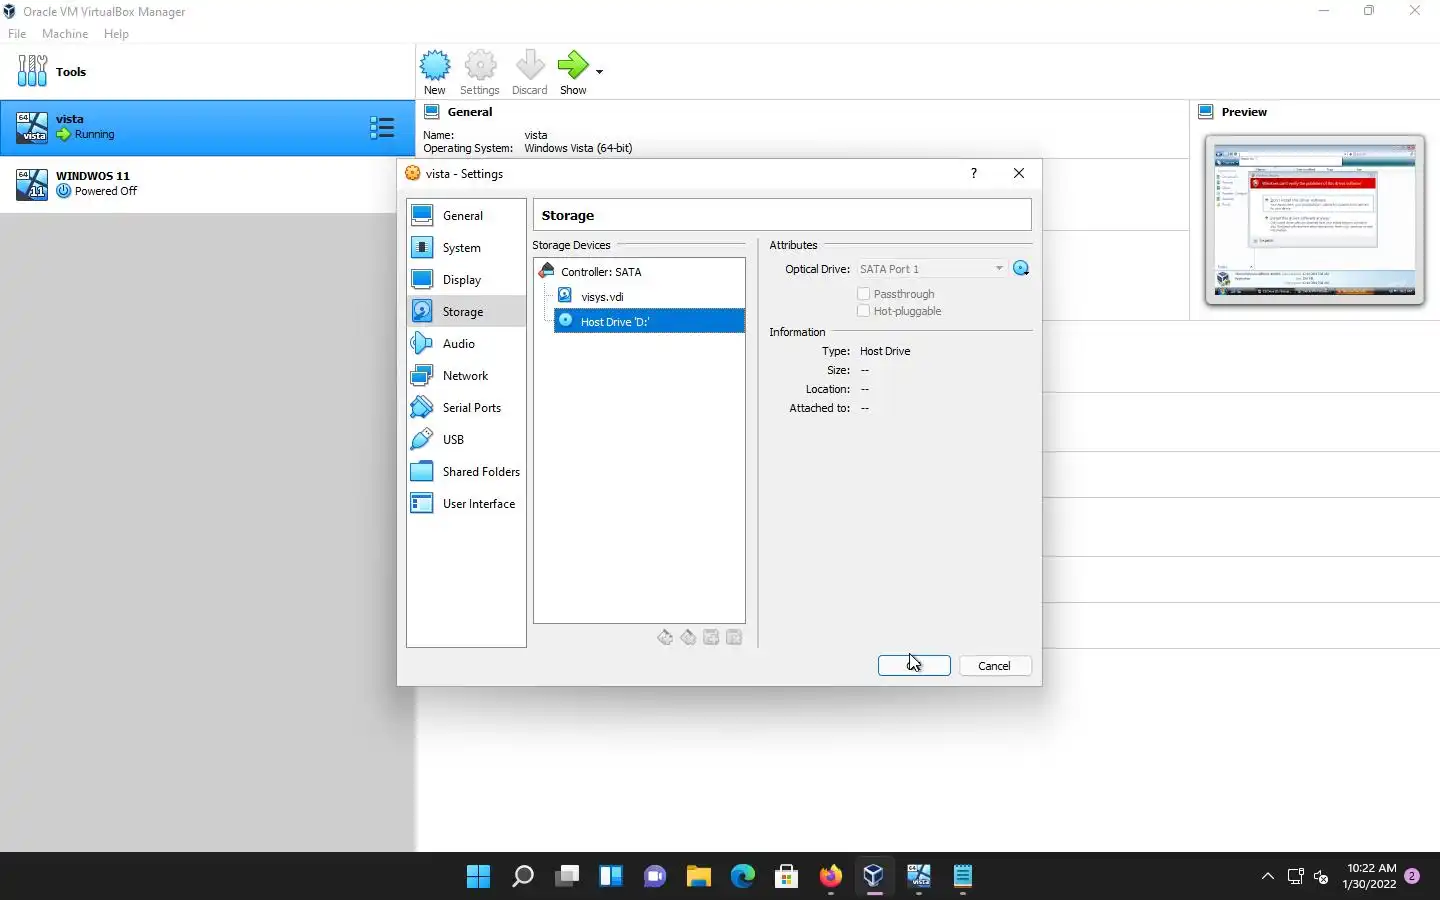Image resolution: width=1440 pixels, height=900 pixels.
Task: Click the green Show arrow icon
Action: tap(573, 66)
